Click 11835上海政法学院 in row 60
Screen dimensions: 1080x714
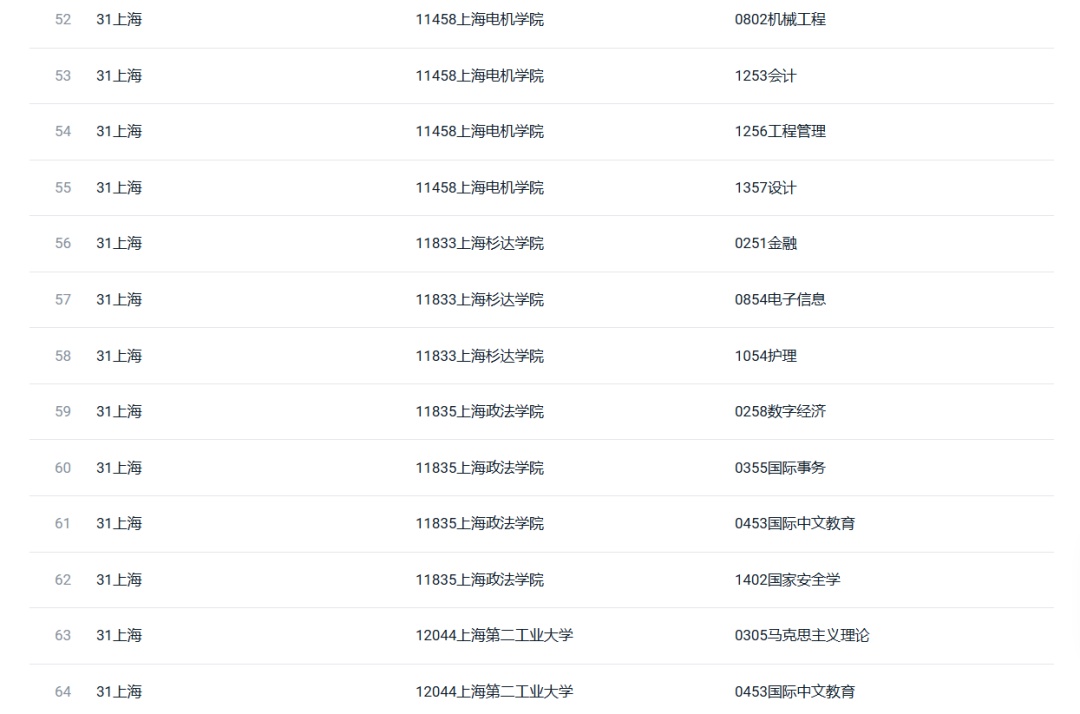[479, 468]
